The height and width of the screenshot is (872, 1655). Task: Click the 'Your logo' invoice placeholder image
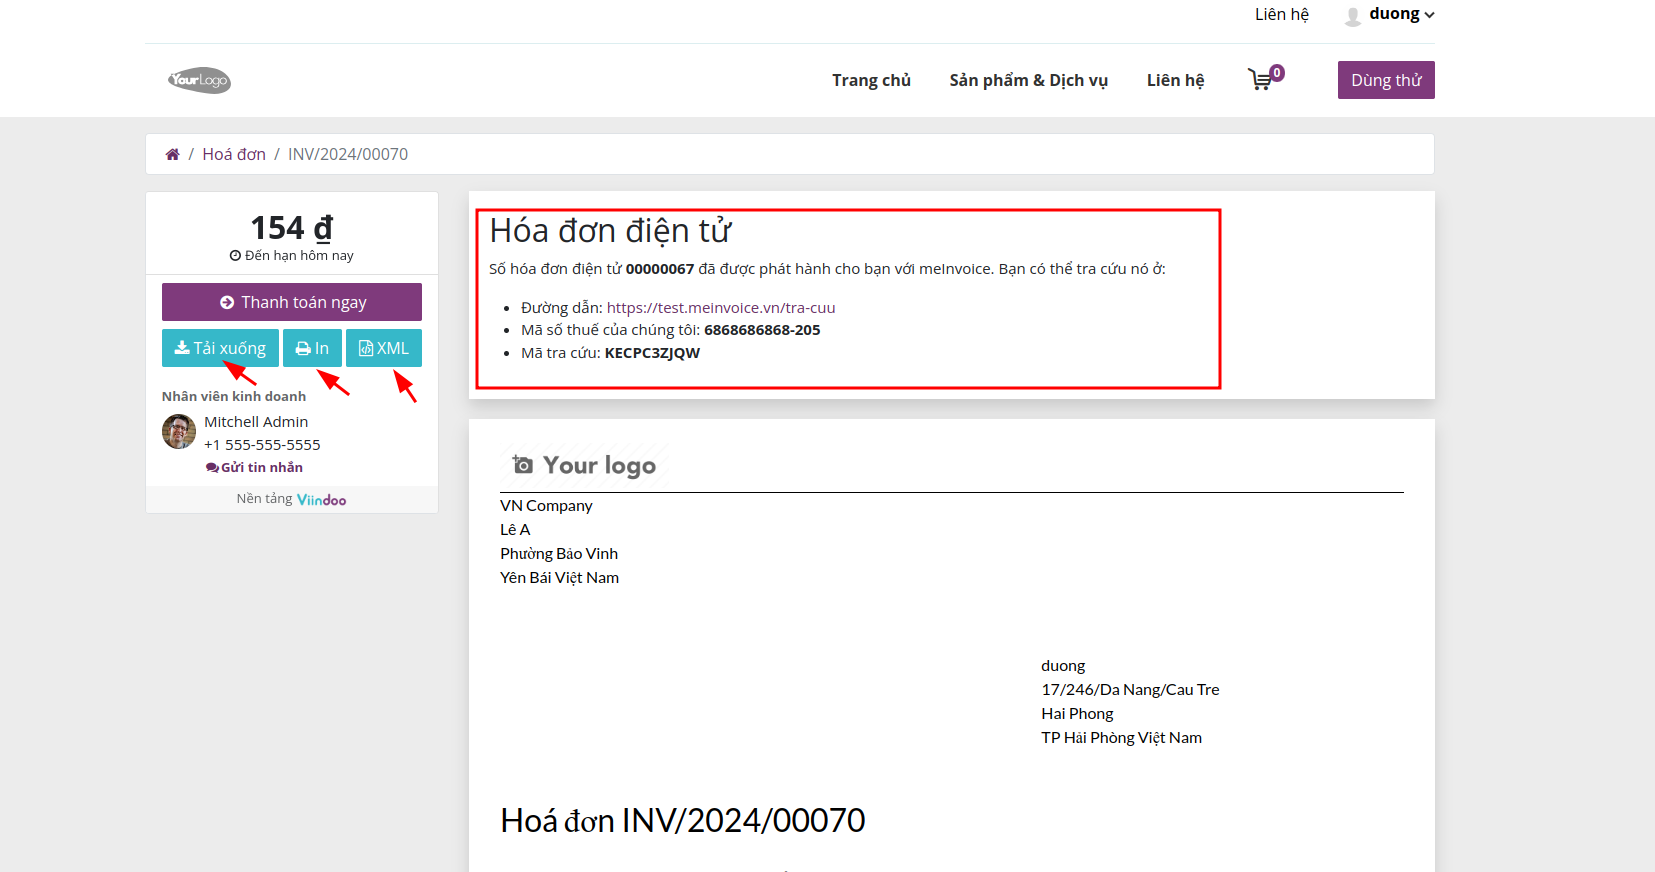(x=584, y=465)
